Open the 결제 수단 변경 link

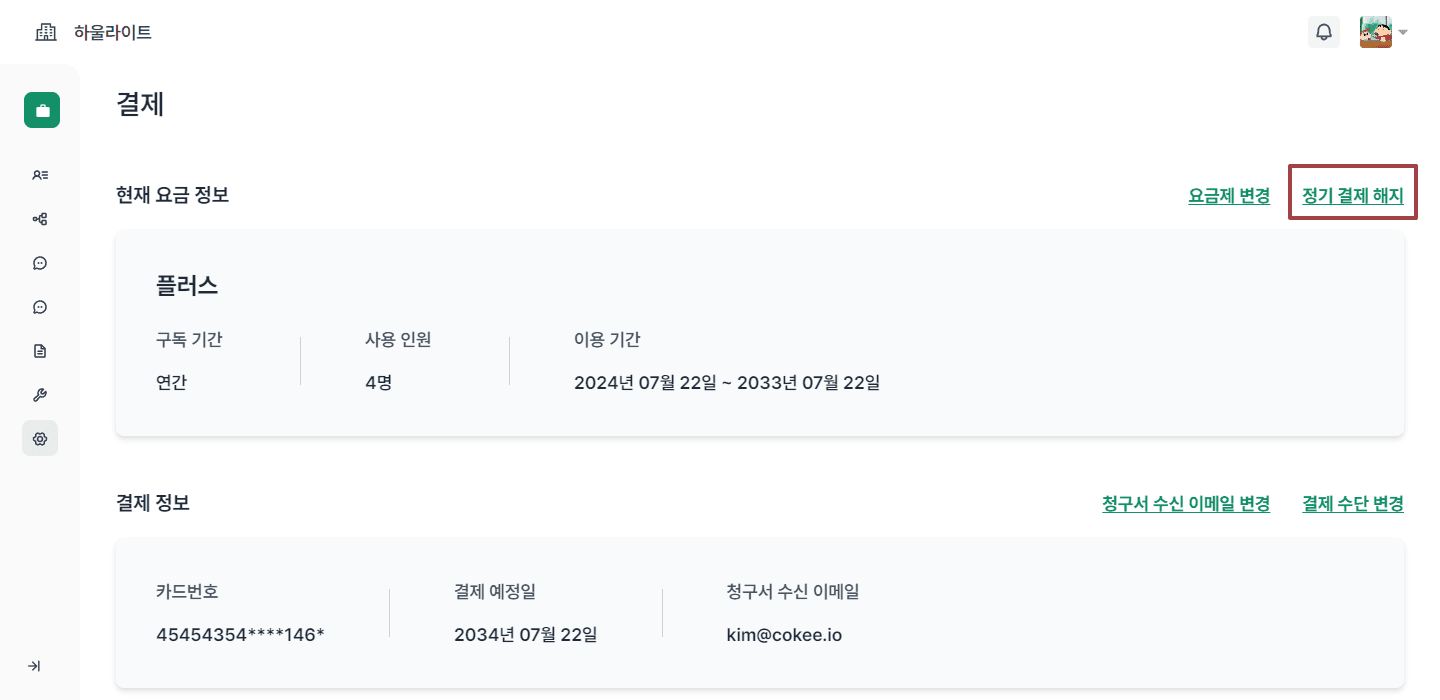click(x=1352, y=504)
